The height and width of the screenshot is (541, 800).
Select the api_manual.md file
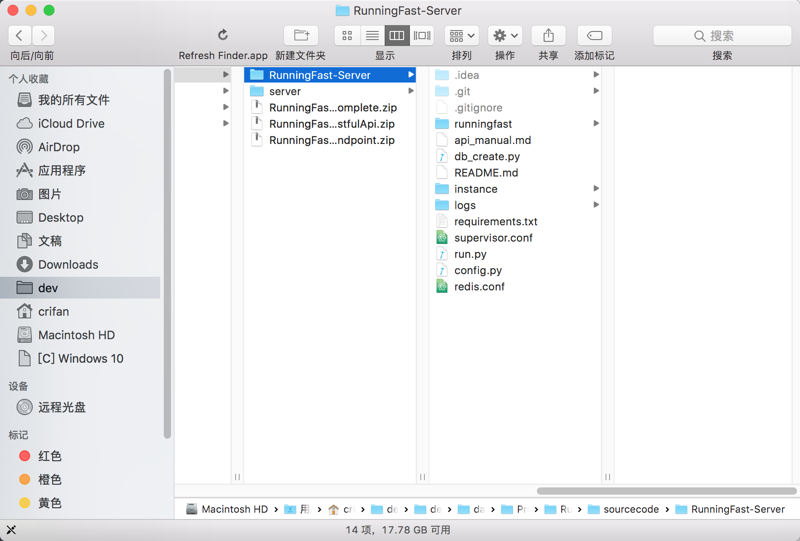(515, 140)
